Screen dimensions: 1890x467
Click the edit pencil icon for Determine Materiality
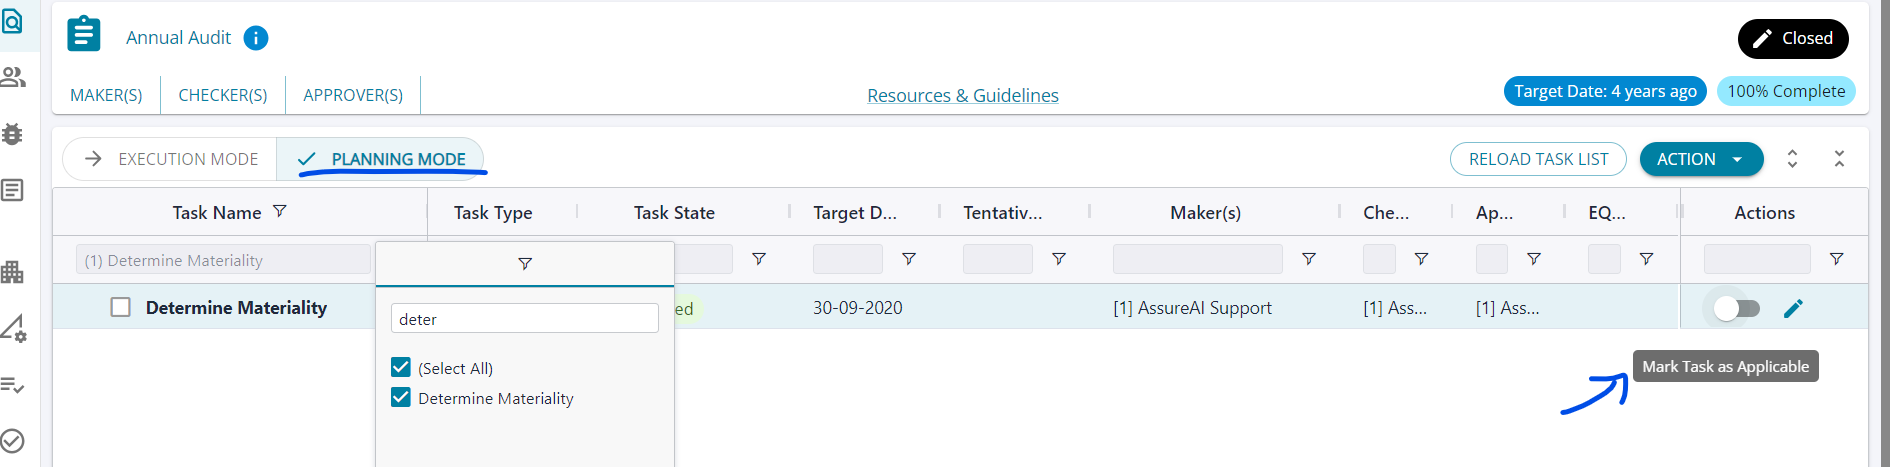1793,308
